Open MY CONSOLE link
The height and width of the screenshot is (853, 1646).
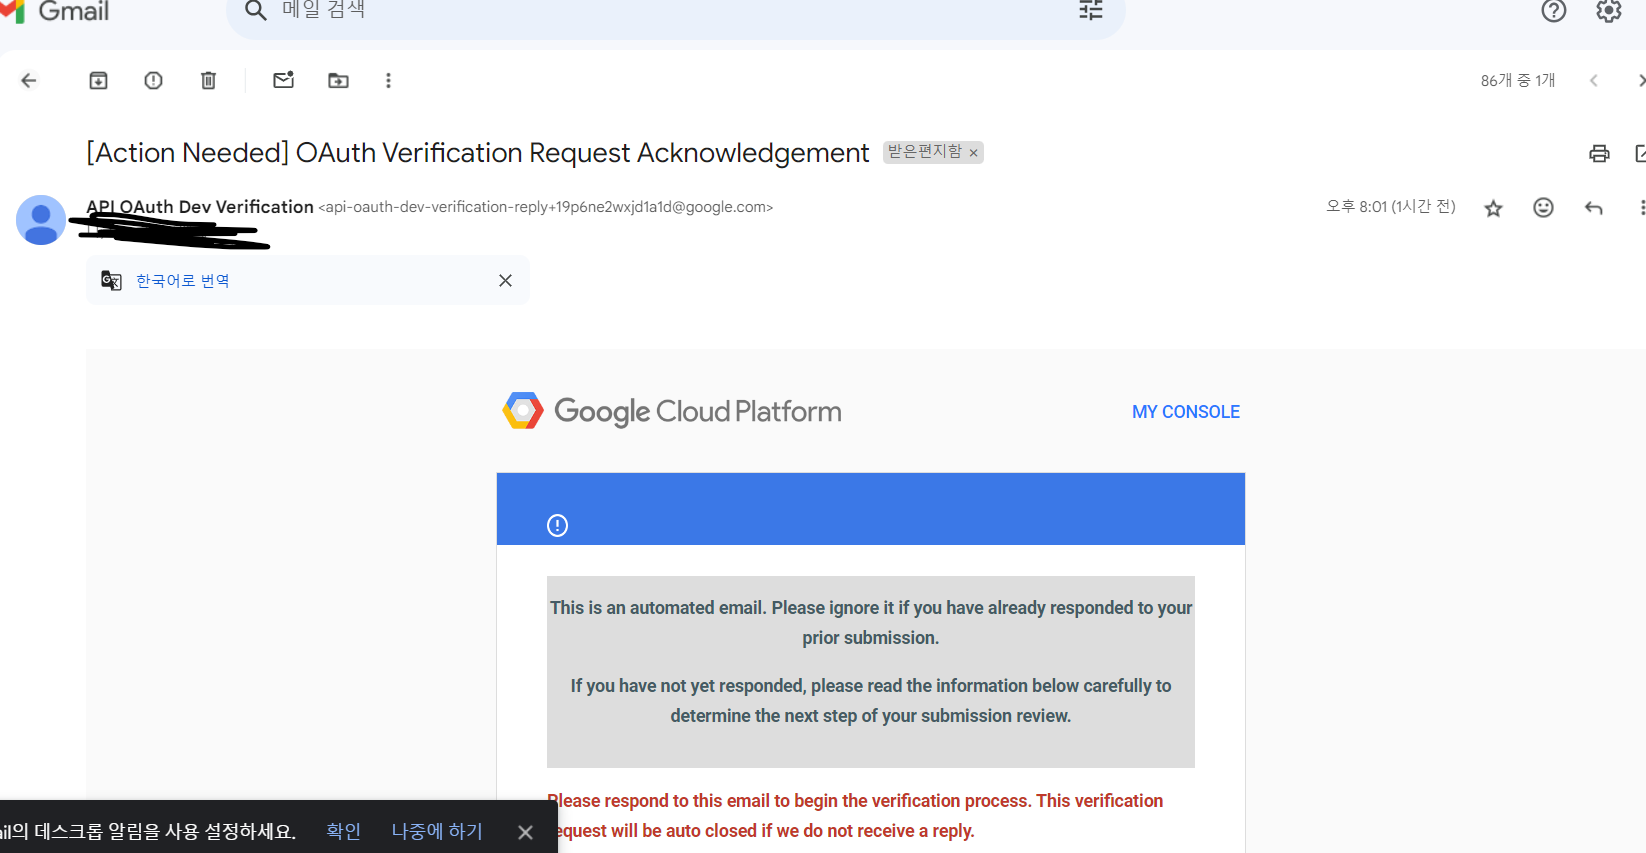[x=1185, y=412]
